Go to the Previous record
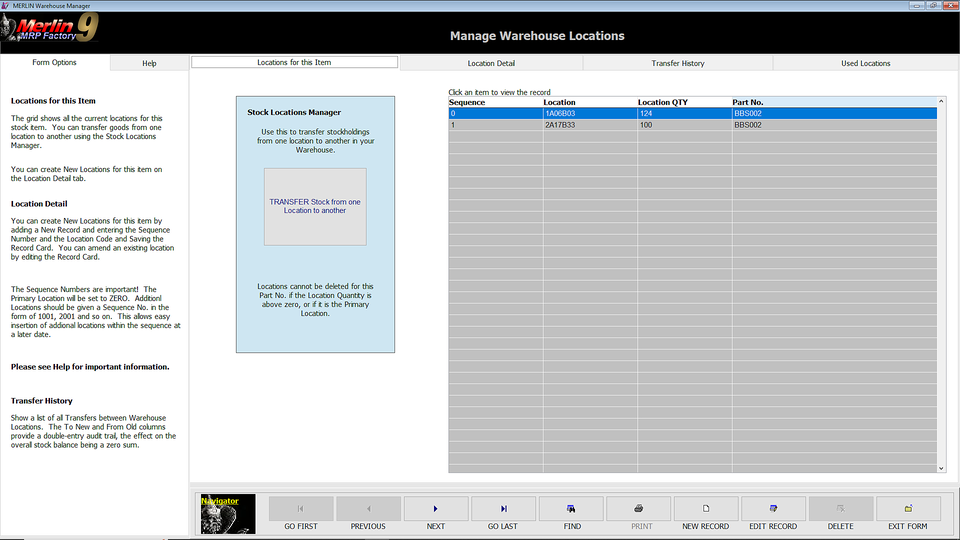 368,509
